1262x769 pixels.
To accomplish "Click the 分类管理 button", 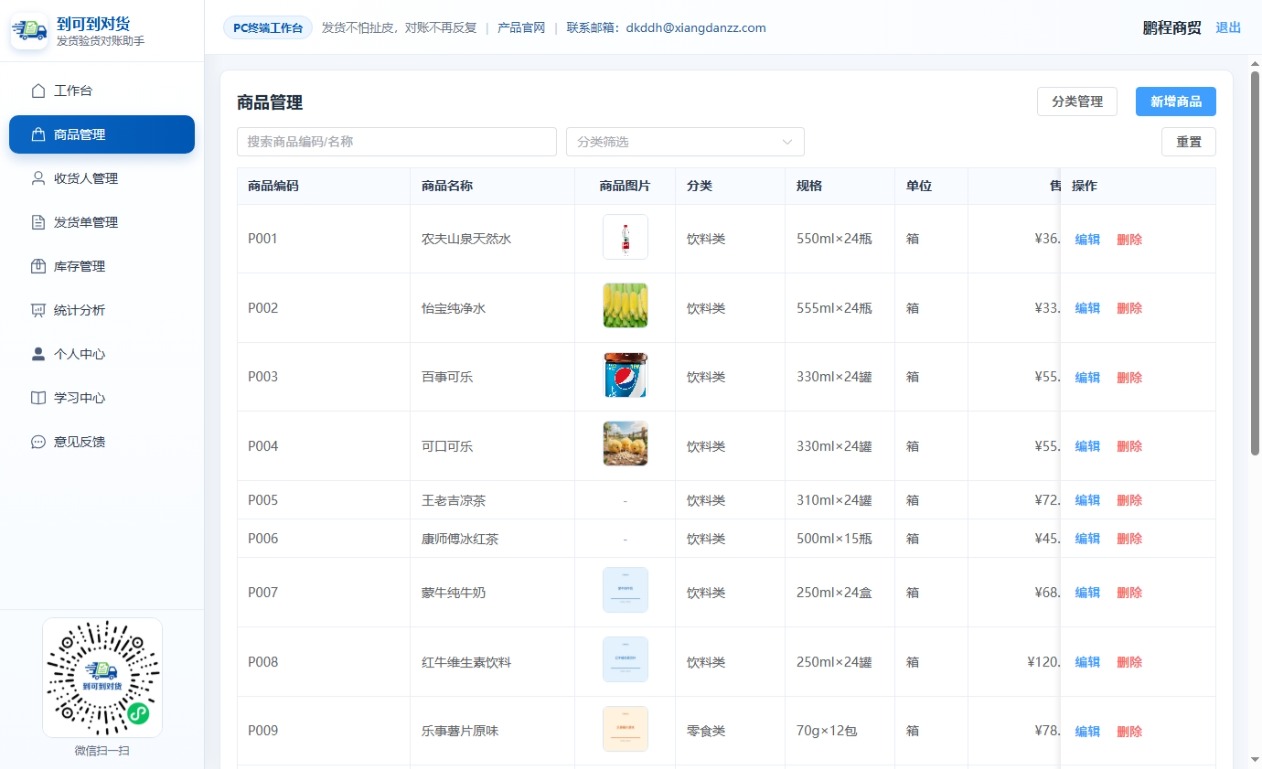I will tap(1077, 101).
